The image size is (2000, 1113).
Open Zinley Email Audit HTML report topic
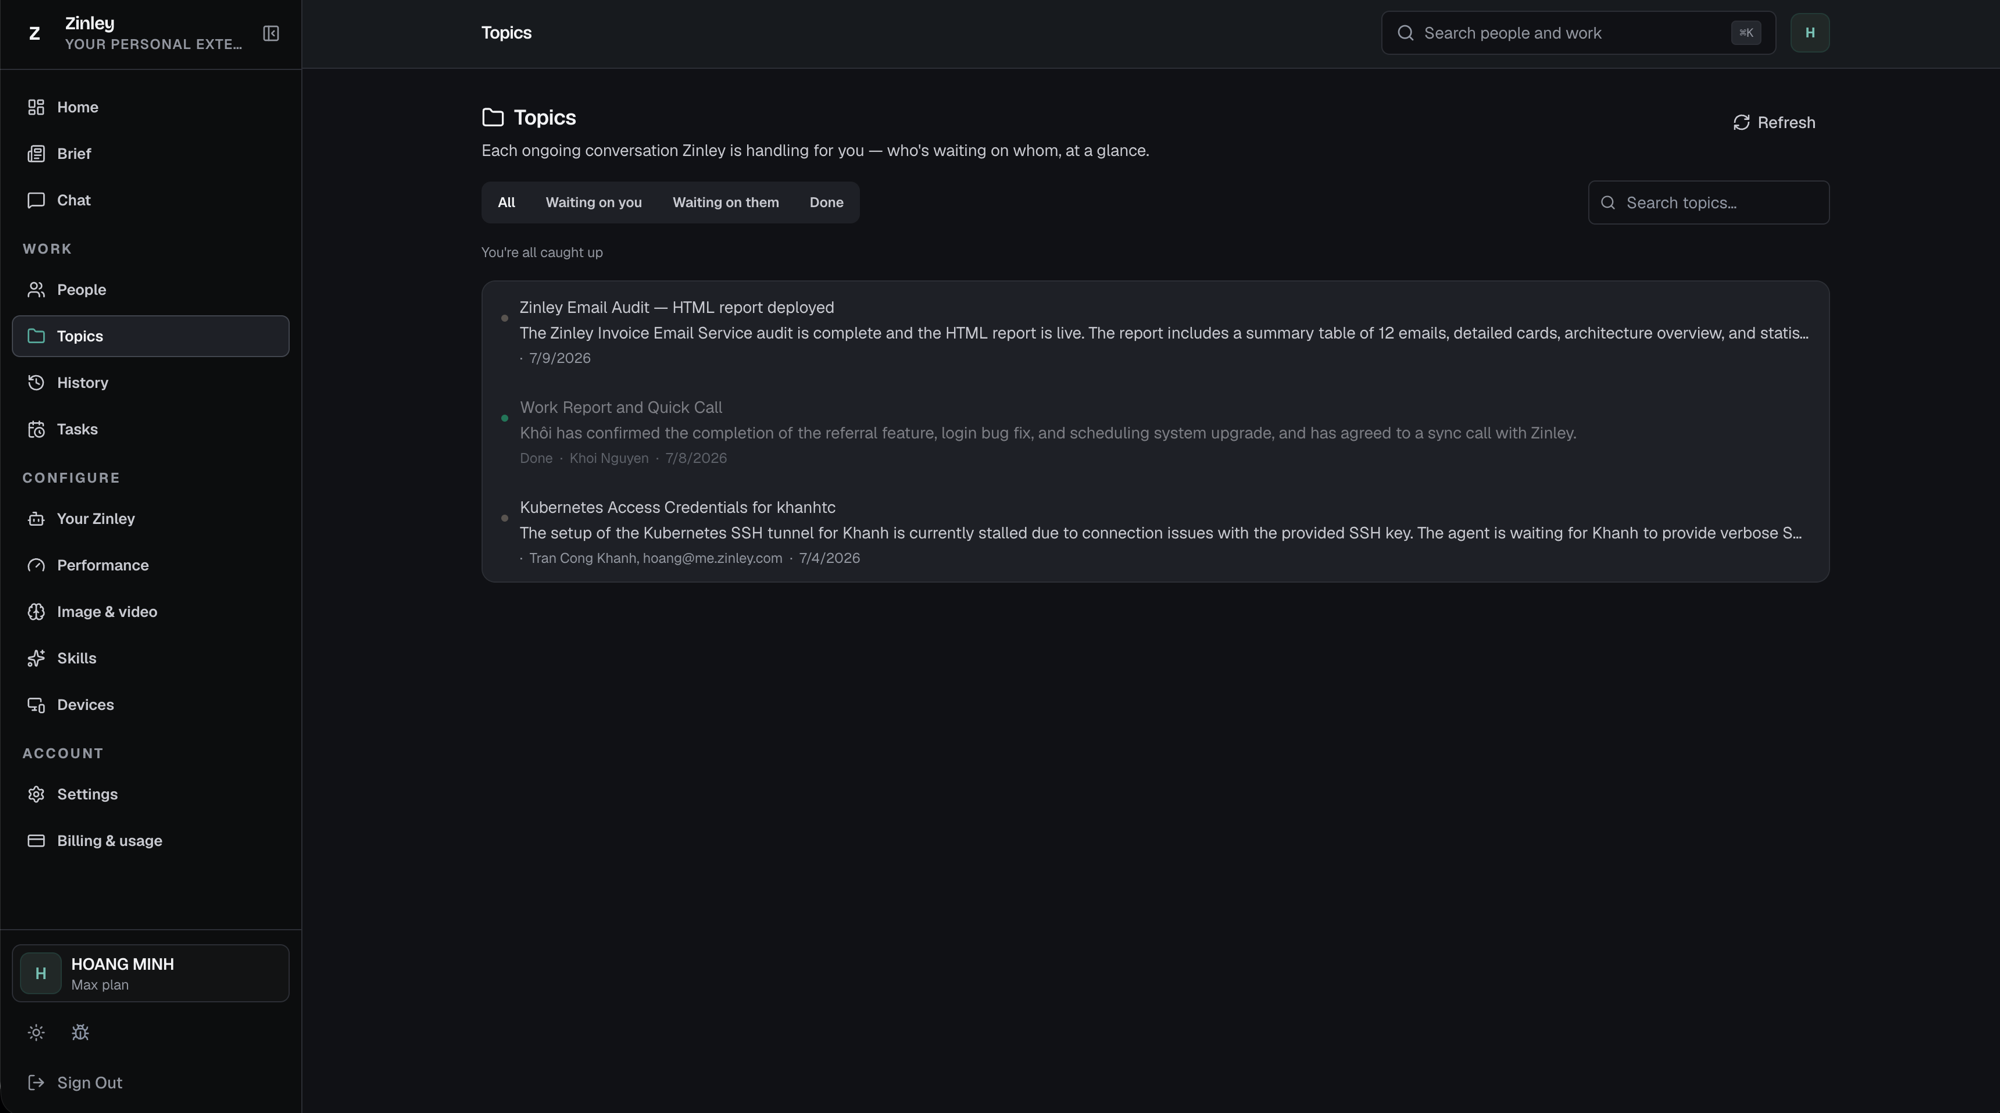tap(1155, 331)
